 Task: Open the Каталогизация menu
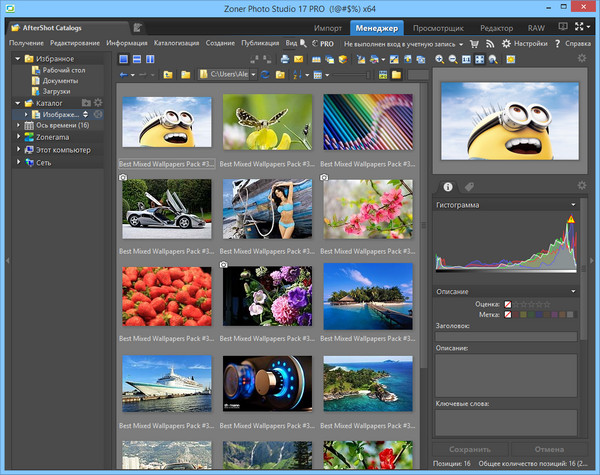(x=176, y=44)
